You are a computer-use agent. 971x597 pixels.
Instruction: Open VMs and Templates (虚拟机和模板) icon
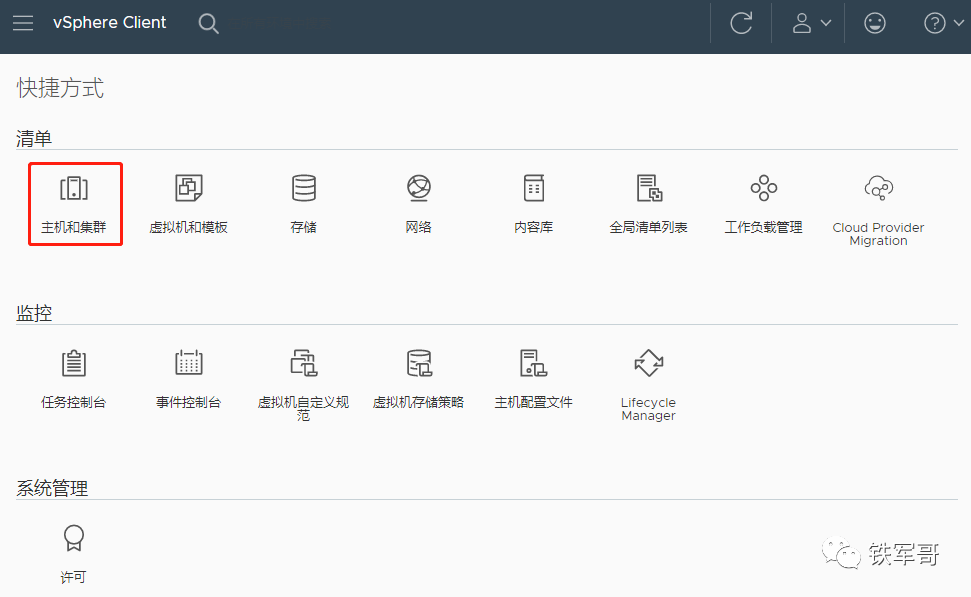click(188, 189)
